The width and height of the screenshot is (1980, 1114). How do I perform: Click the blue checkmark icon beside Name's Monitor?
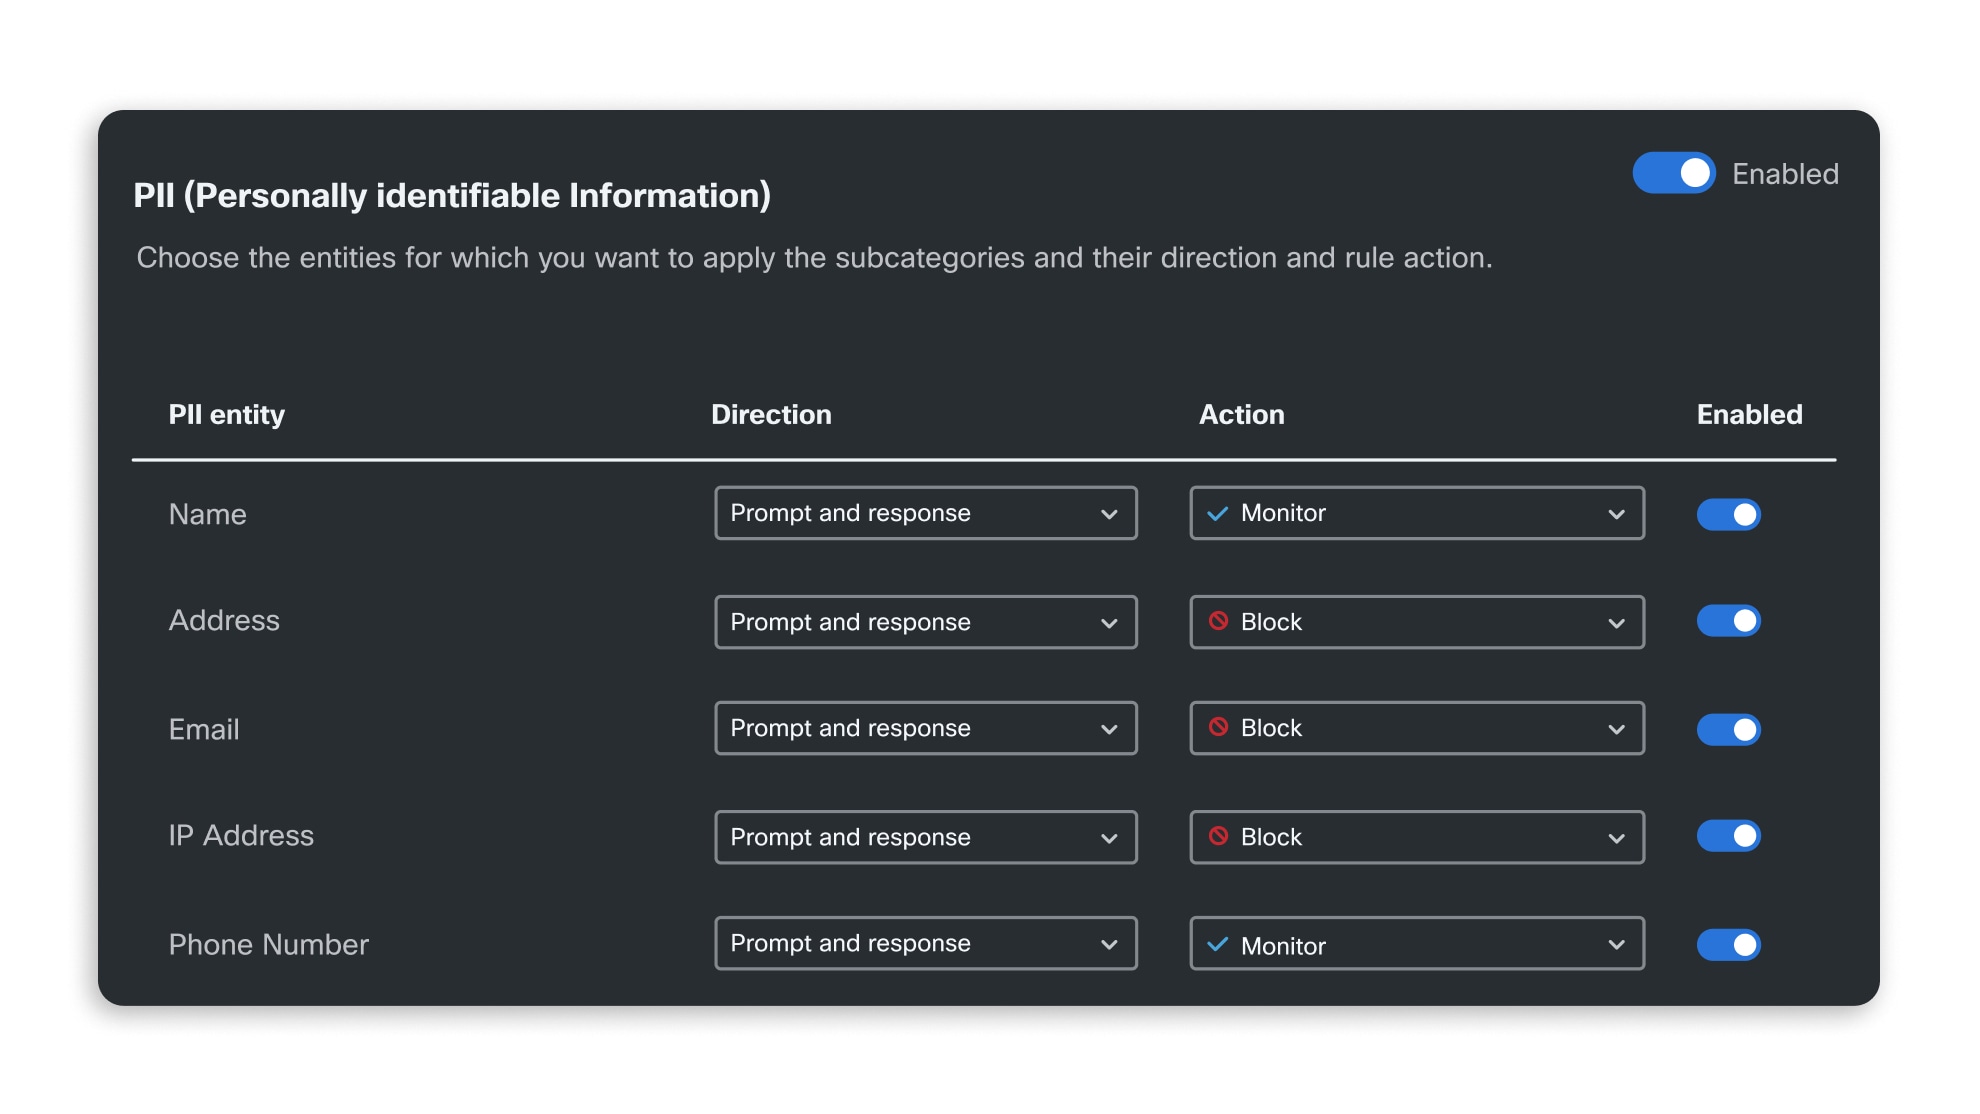(x=1219, y=513)
